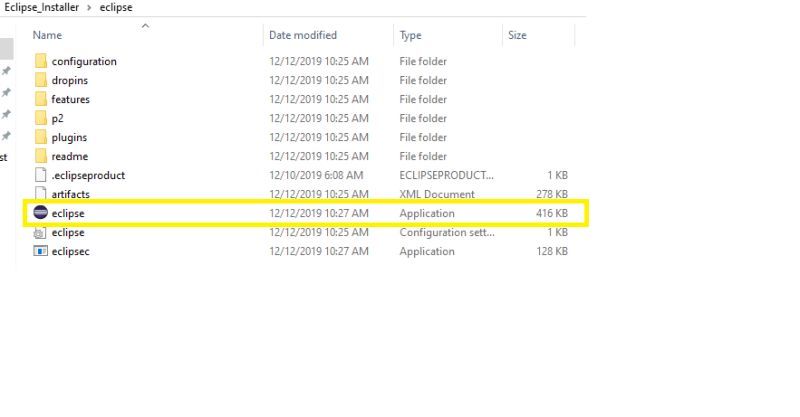Viewport: 800px width, 417px height.
Task: Click the 278 KB size cell
Action: 552,194
